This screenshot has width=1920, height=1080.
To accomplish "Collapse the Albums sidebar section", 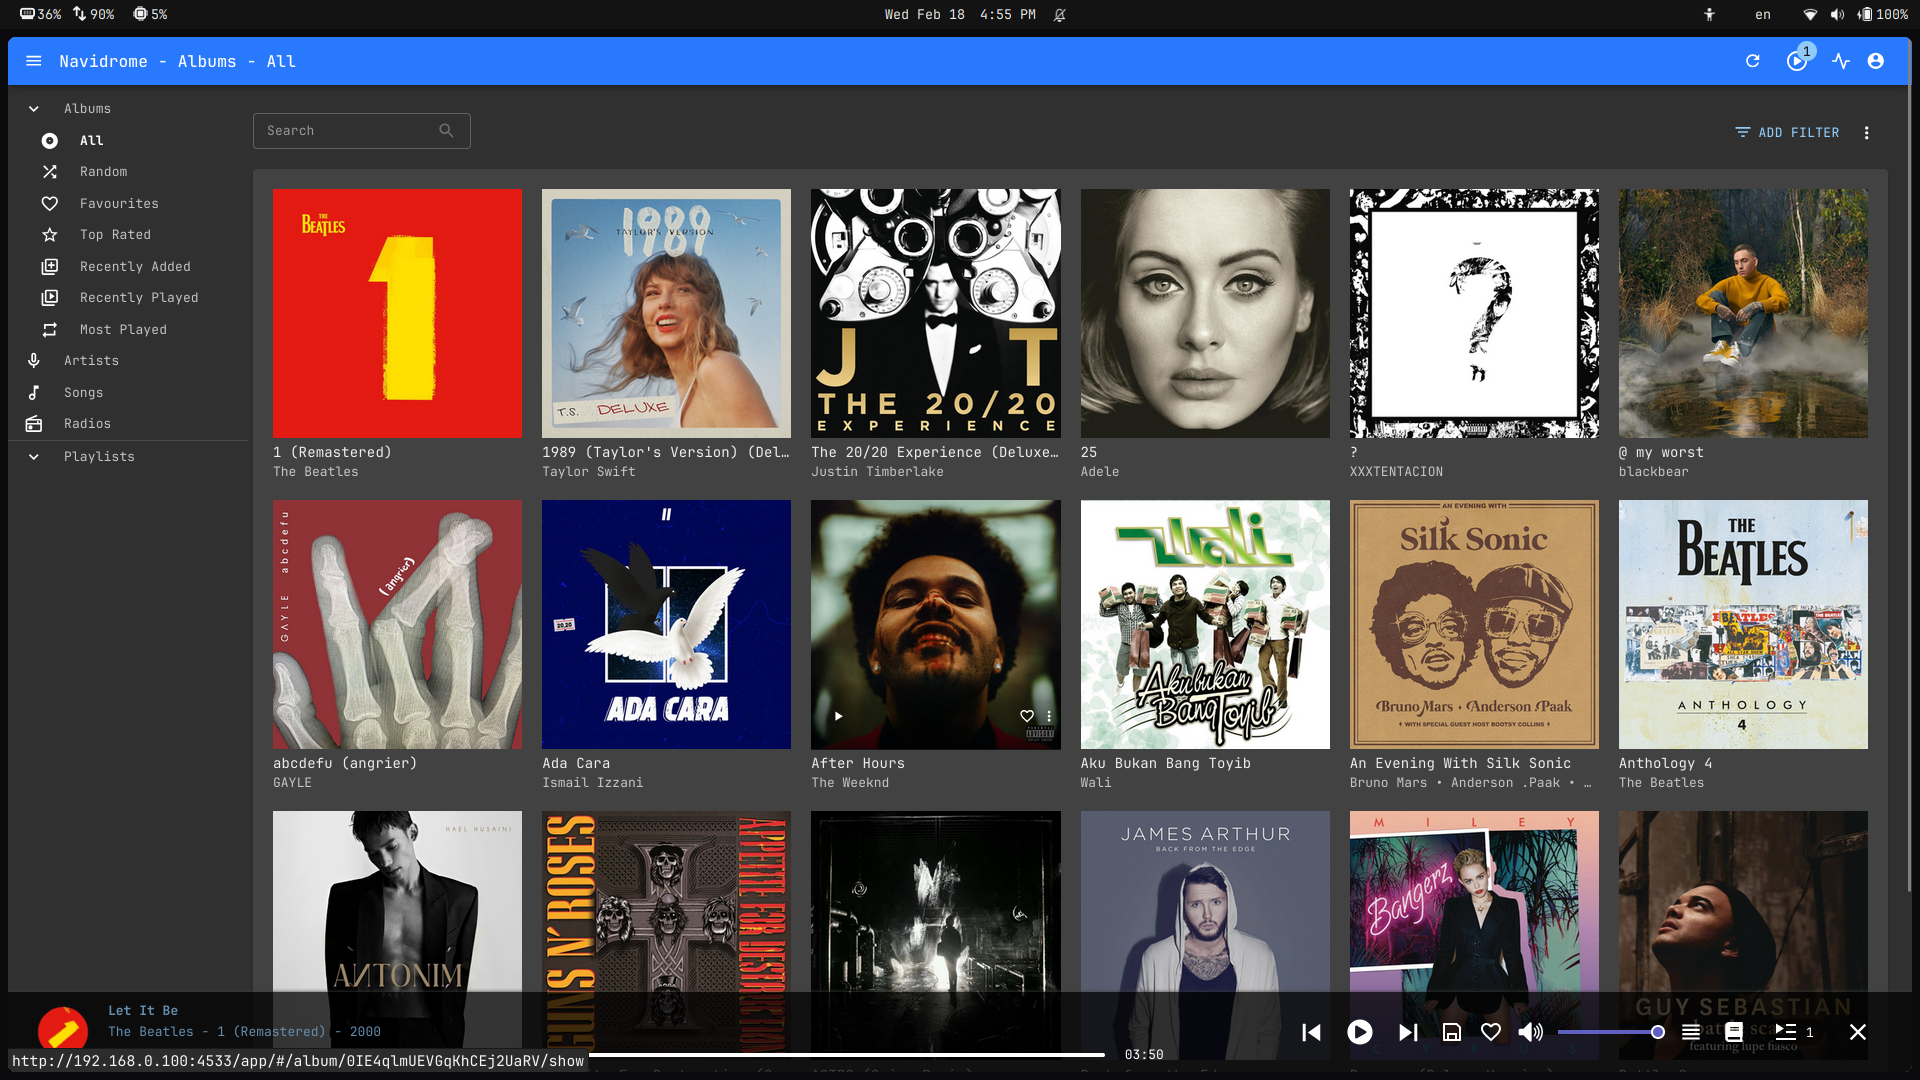I will [x=34, y=109].
